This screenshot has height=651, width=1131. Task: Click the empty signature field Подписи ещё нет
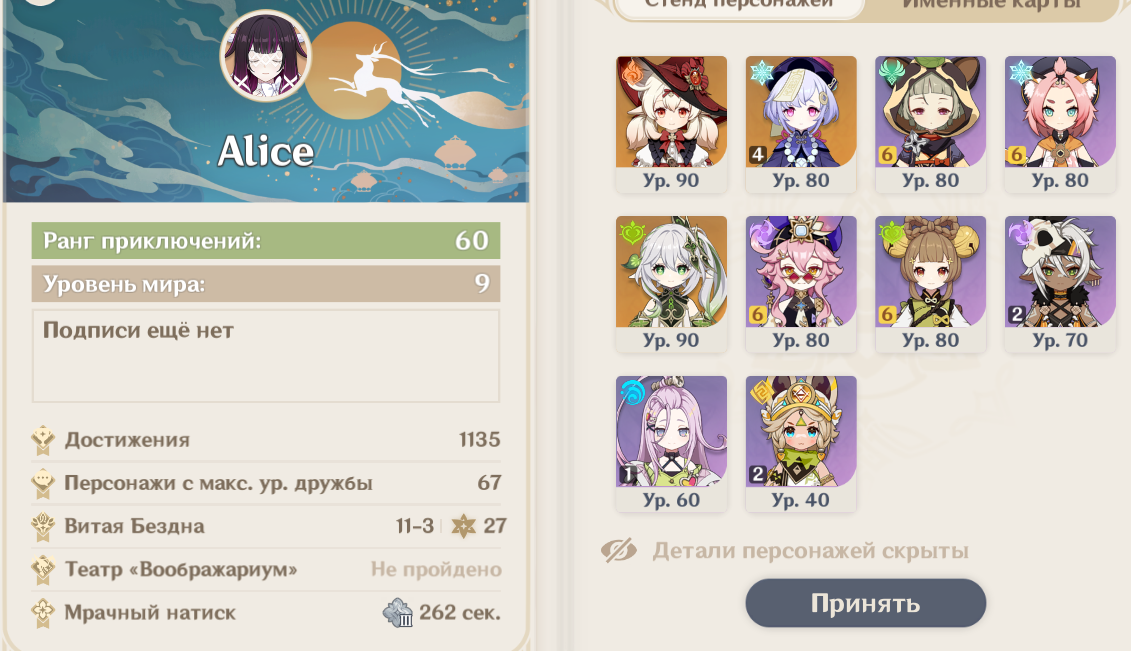[265, 356]
